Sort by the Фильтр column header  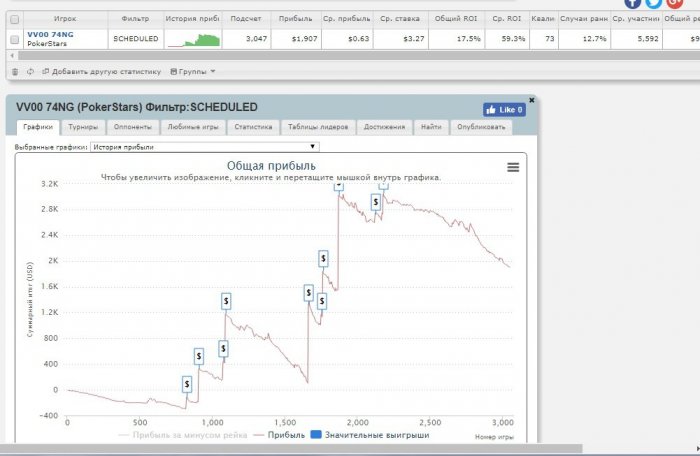tap(135, 19)
